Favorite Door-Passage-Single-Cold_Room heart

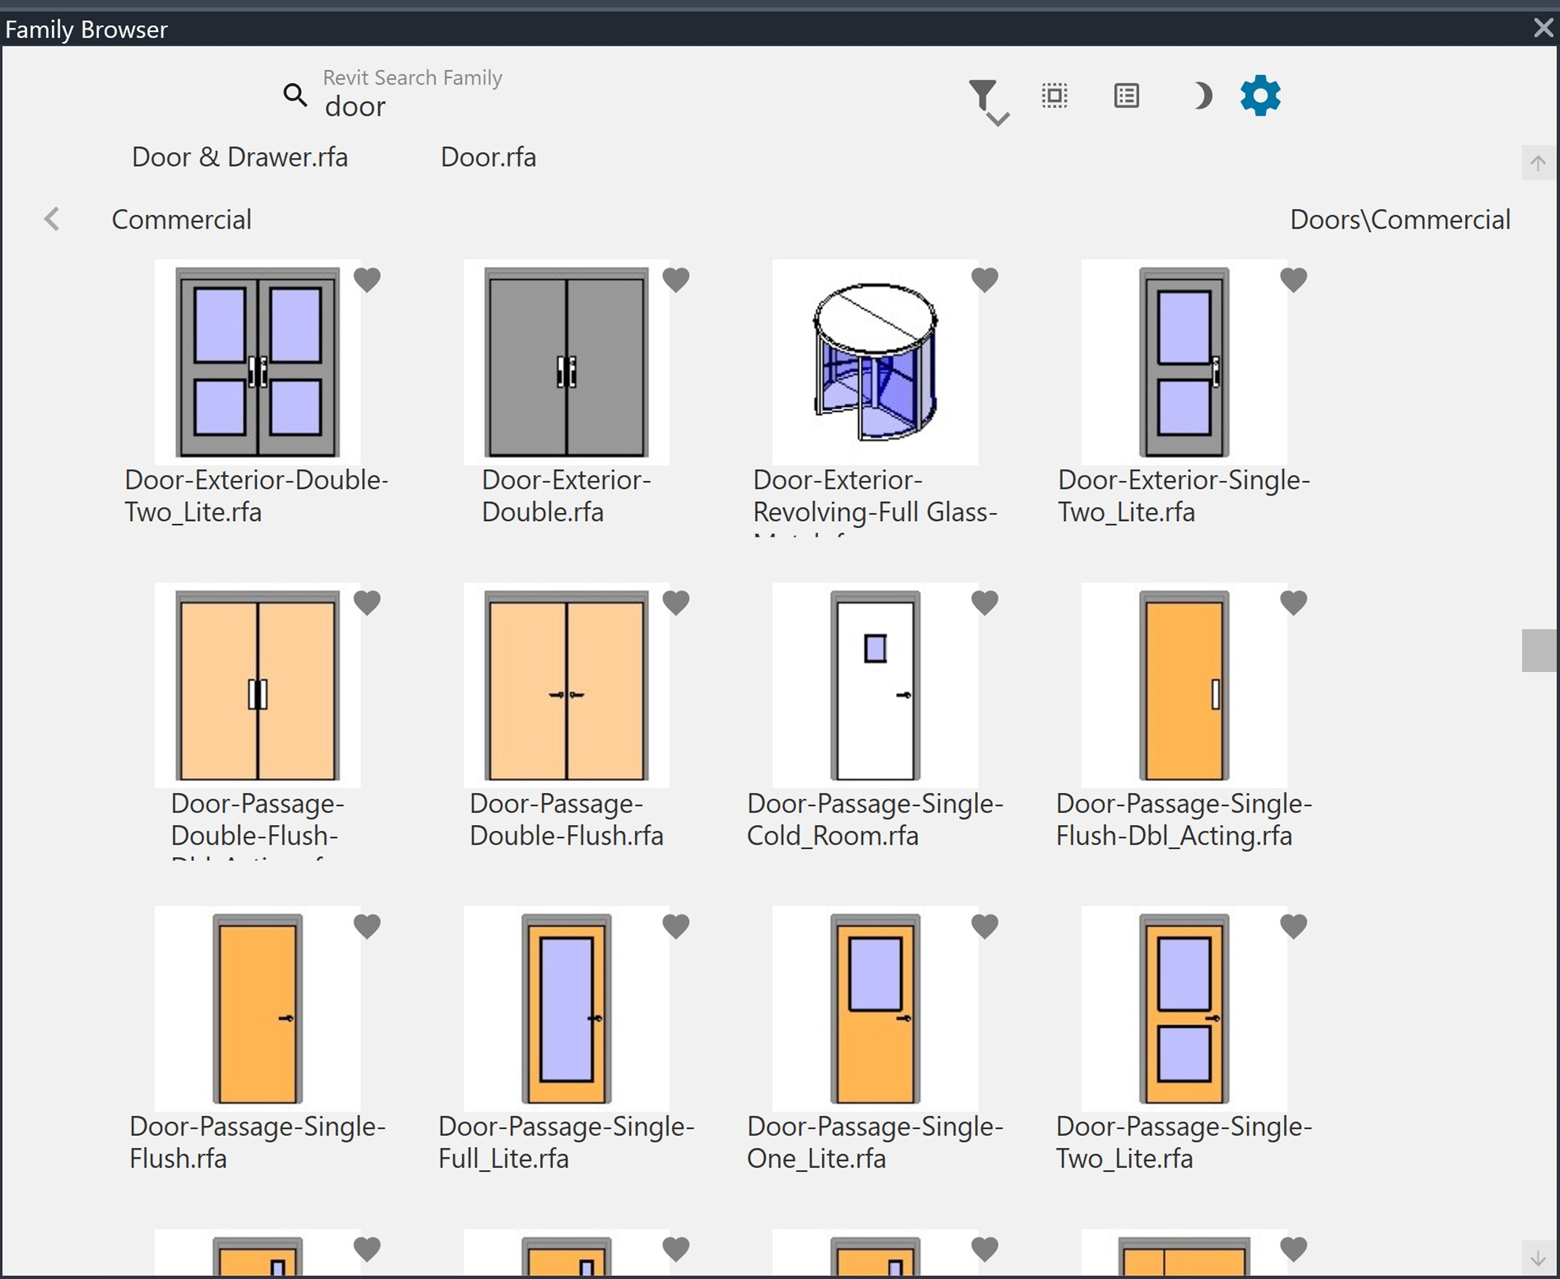[985, 603]
